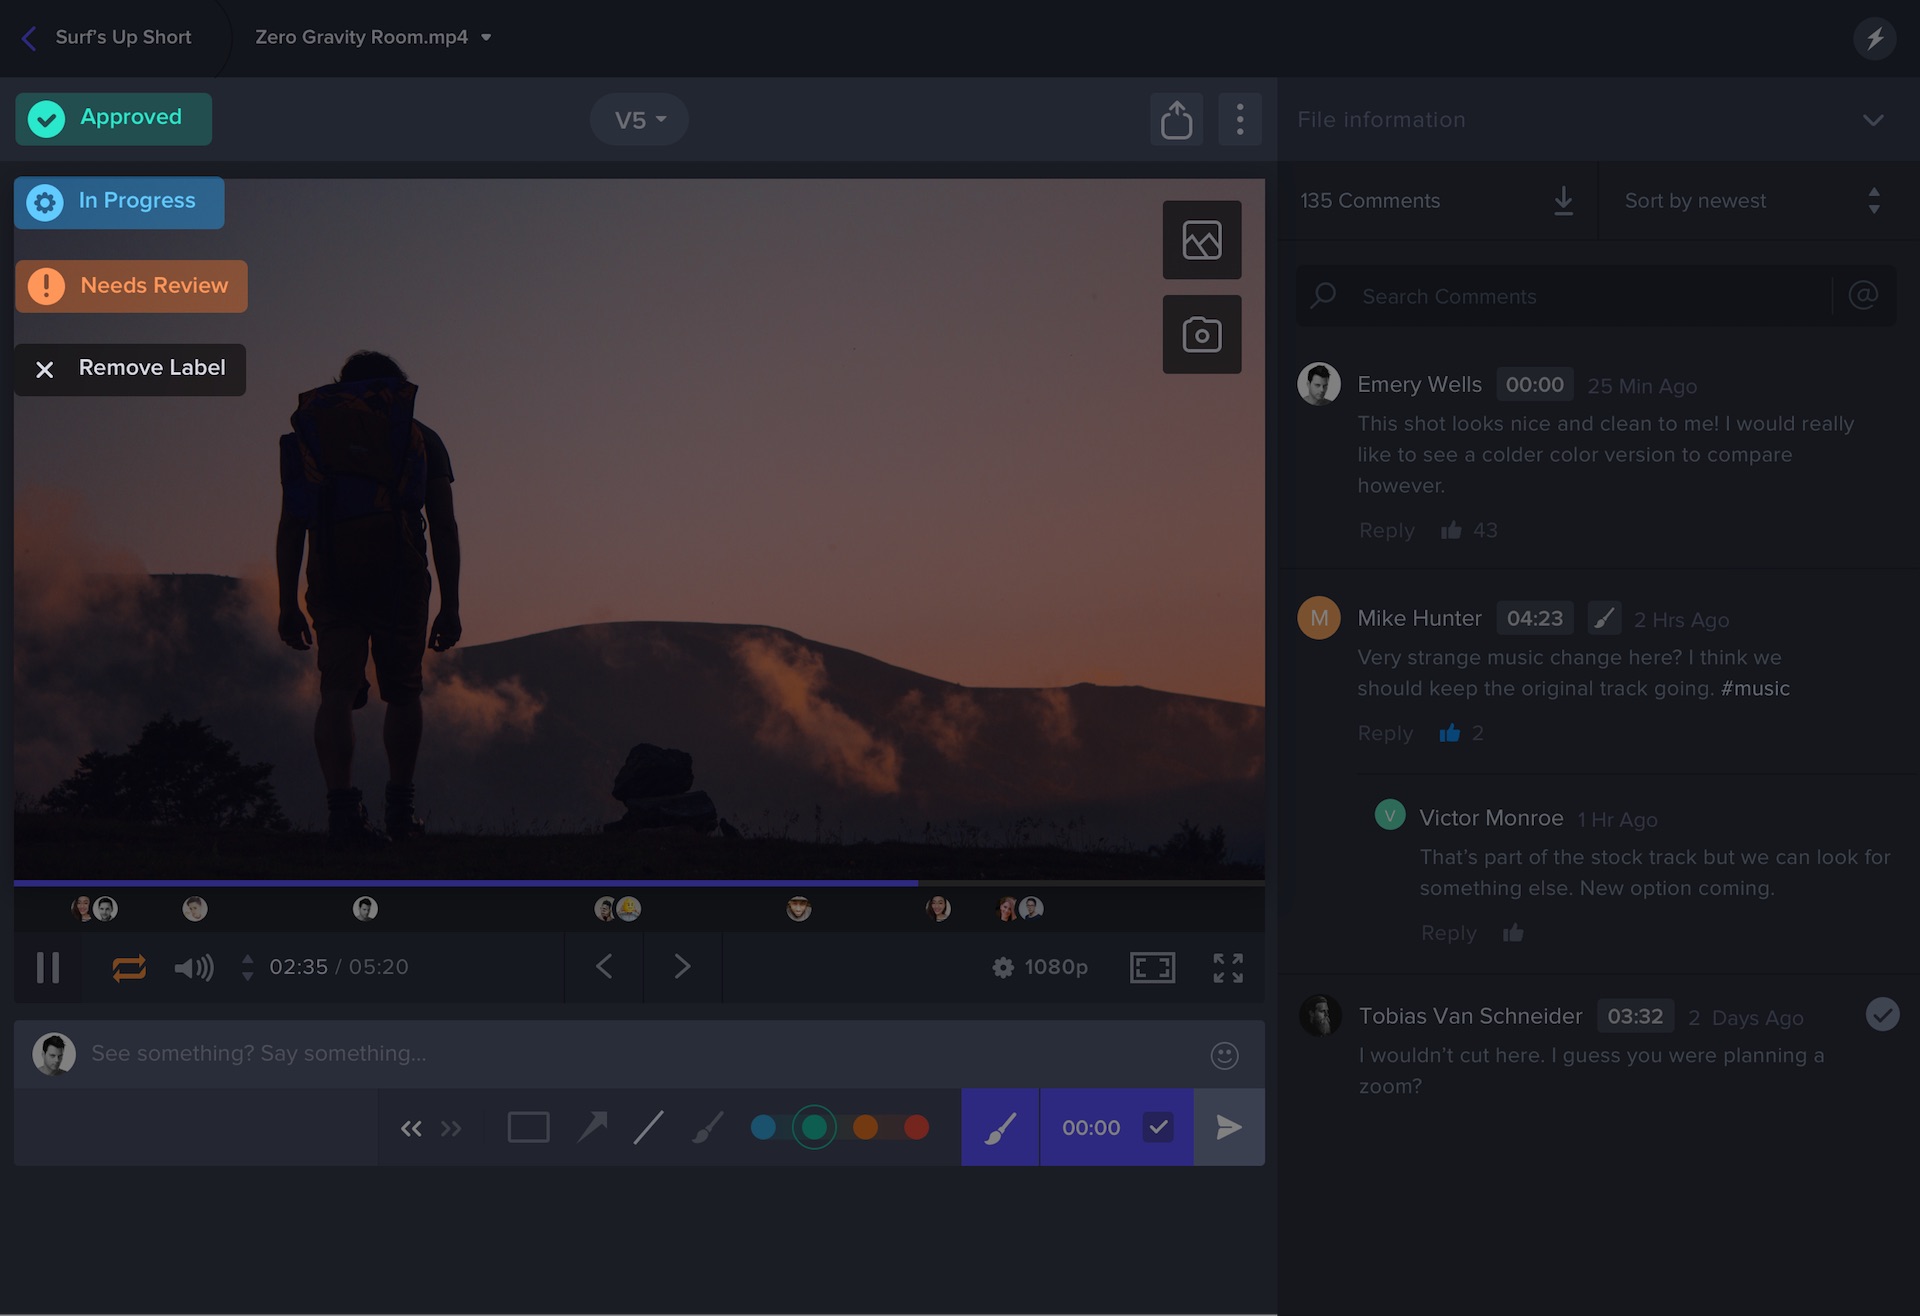Mute the video volume
Viewport: 1920px width, 1316px height.
pos(193,967)
